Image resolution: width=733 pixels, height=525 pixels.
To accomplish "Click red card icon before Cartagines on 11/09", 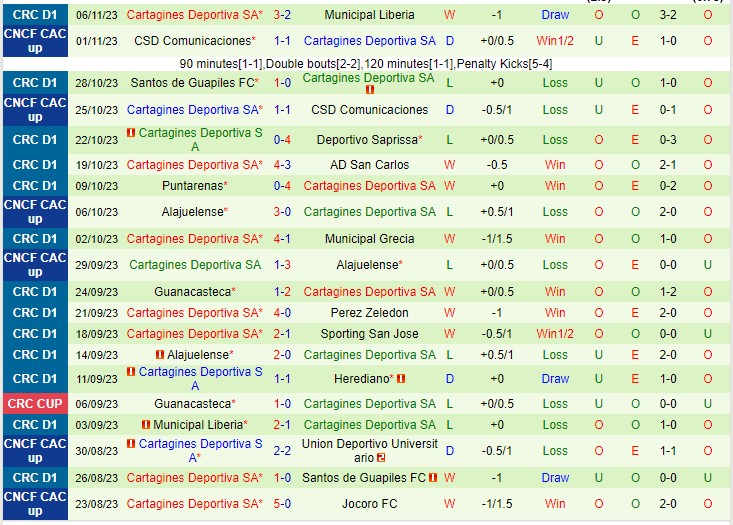I will pos(131,372).
